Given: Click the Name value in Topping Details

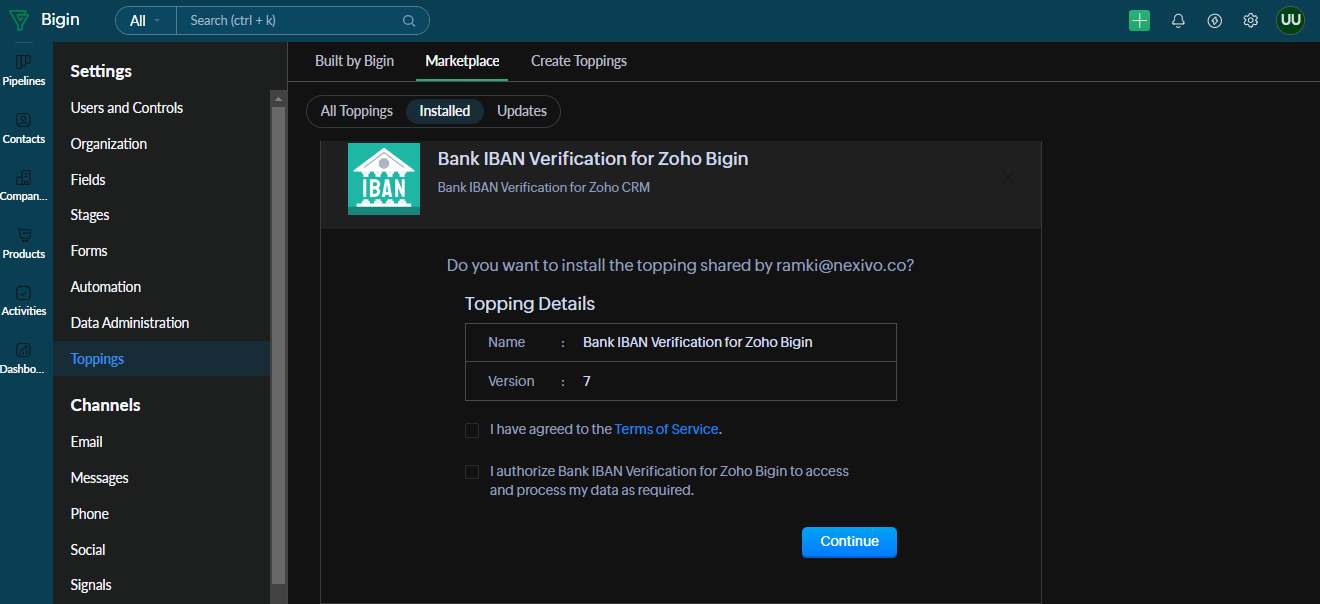Looking at the screenshot, I should pyautogui.click(x=698, y=342).
